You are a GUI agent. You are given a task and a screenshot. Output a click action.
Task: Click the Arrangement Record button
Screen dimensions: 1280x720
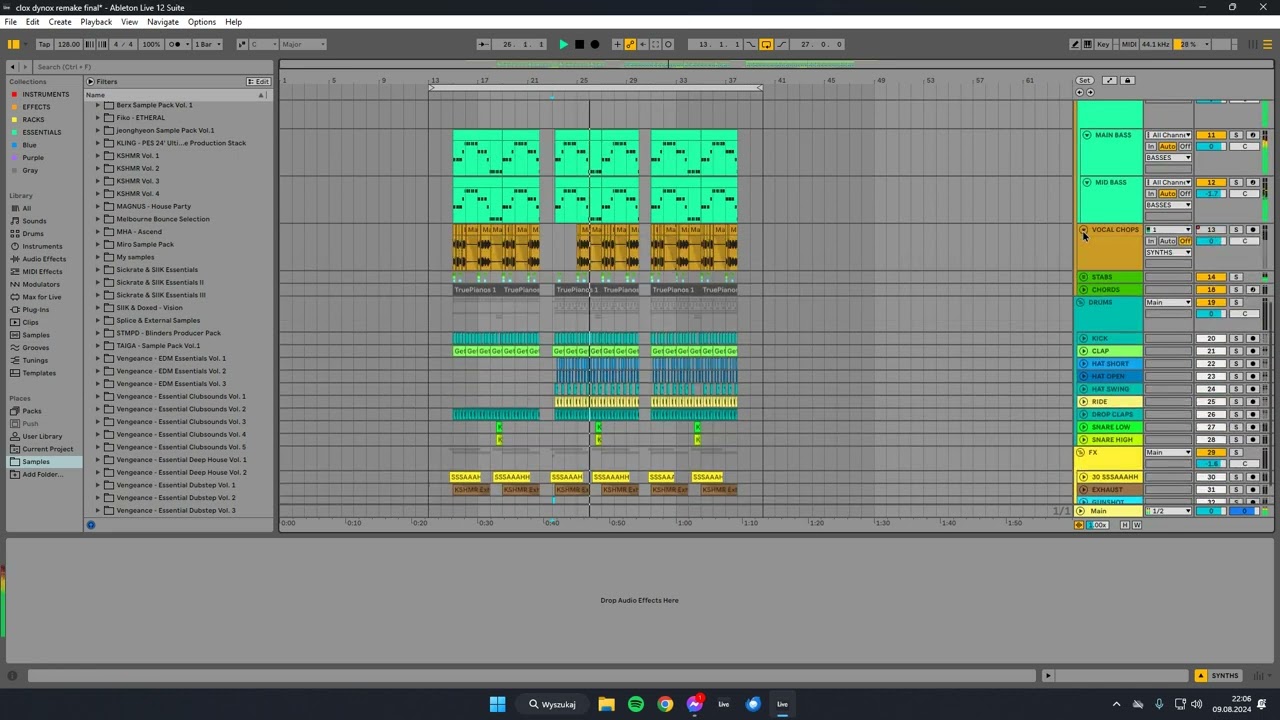click(x=595, y=44)
